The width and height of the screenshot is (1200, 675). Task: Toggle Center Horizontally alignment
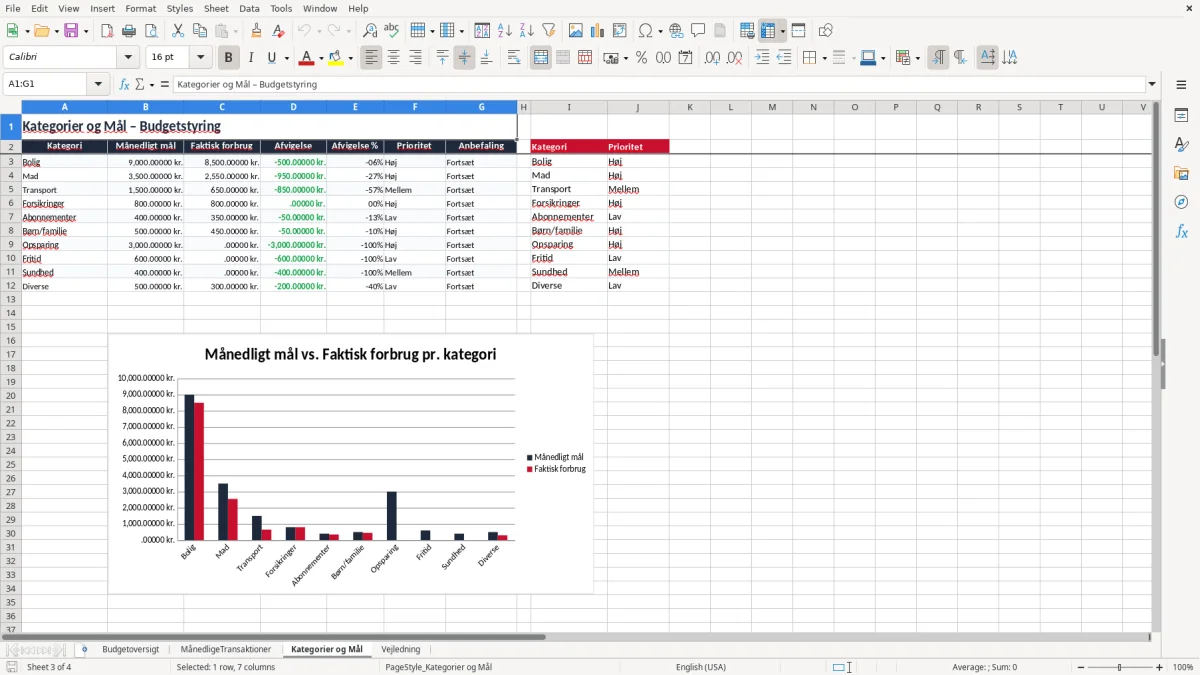pos(394,58)
